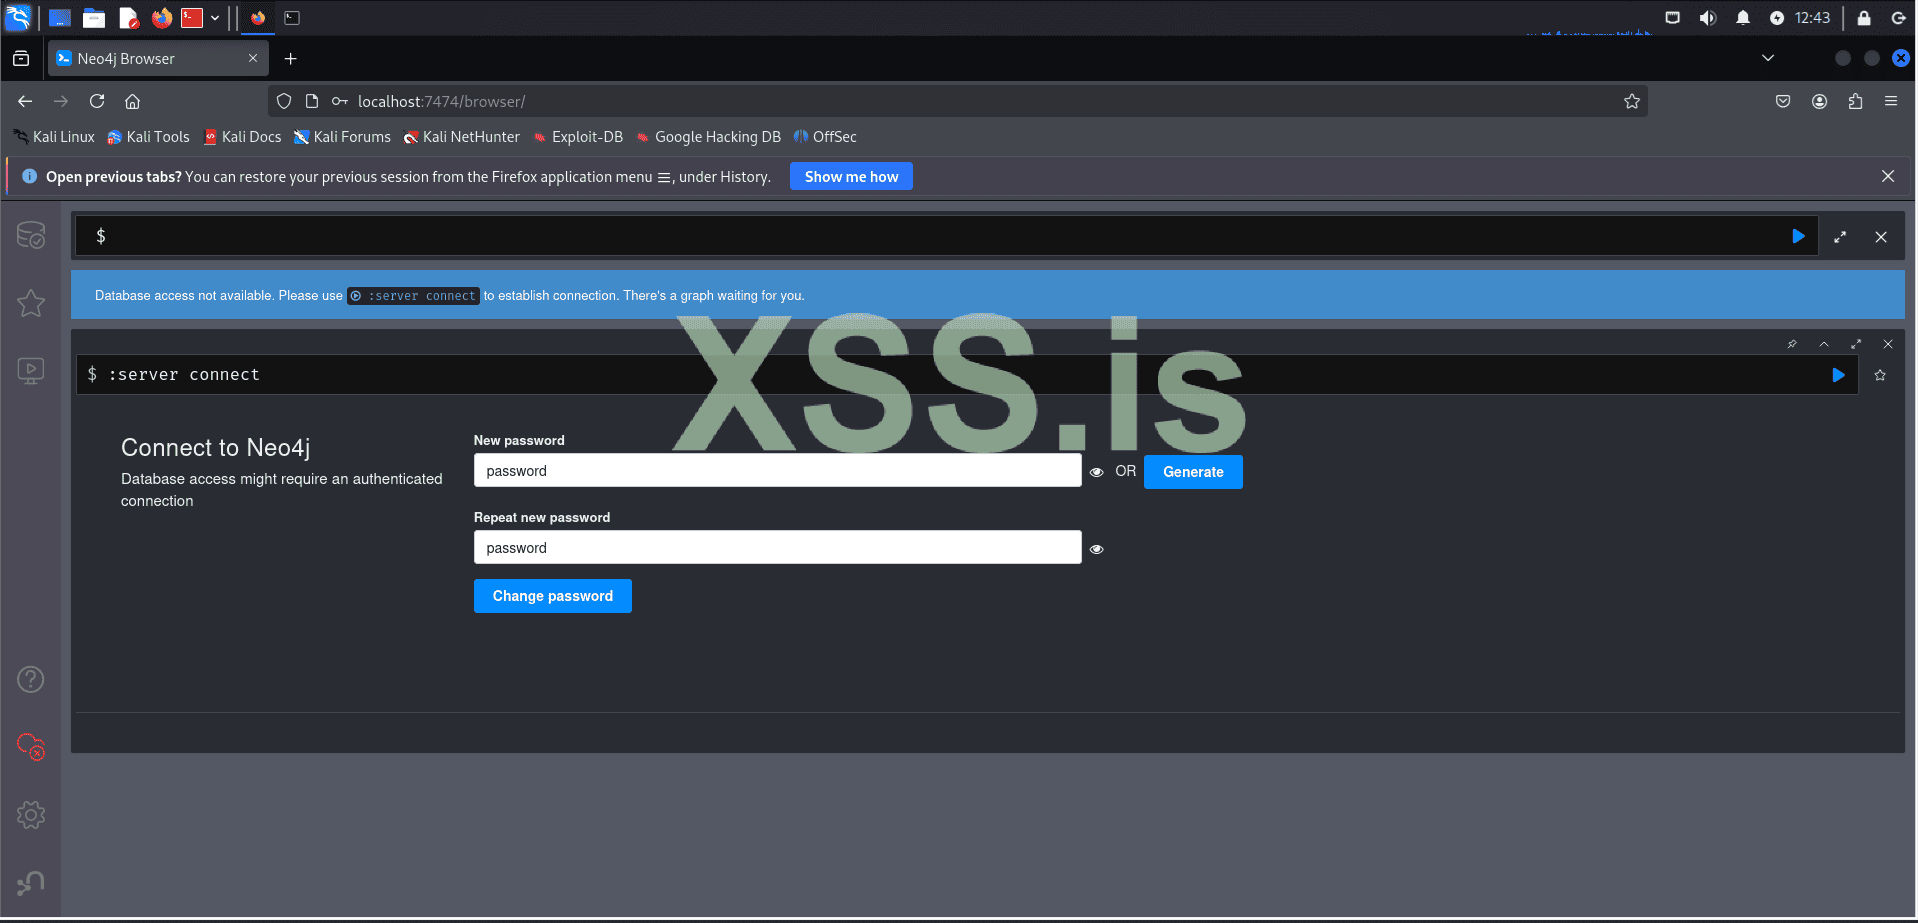Open Firefox extensions icon

pyautogui.click(x=1855, y=101)
